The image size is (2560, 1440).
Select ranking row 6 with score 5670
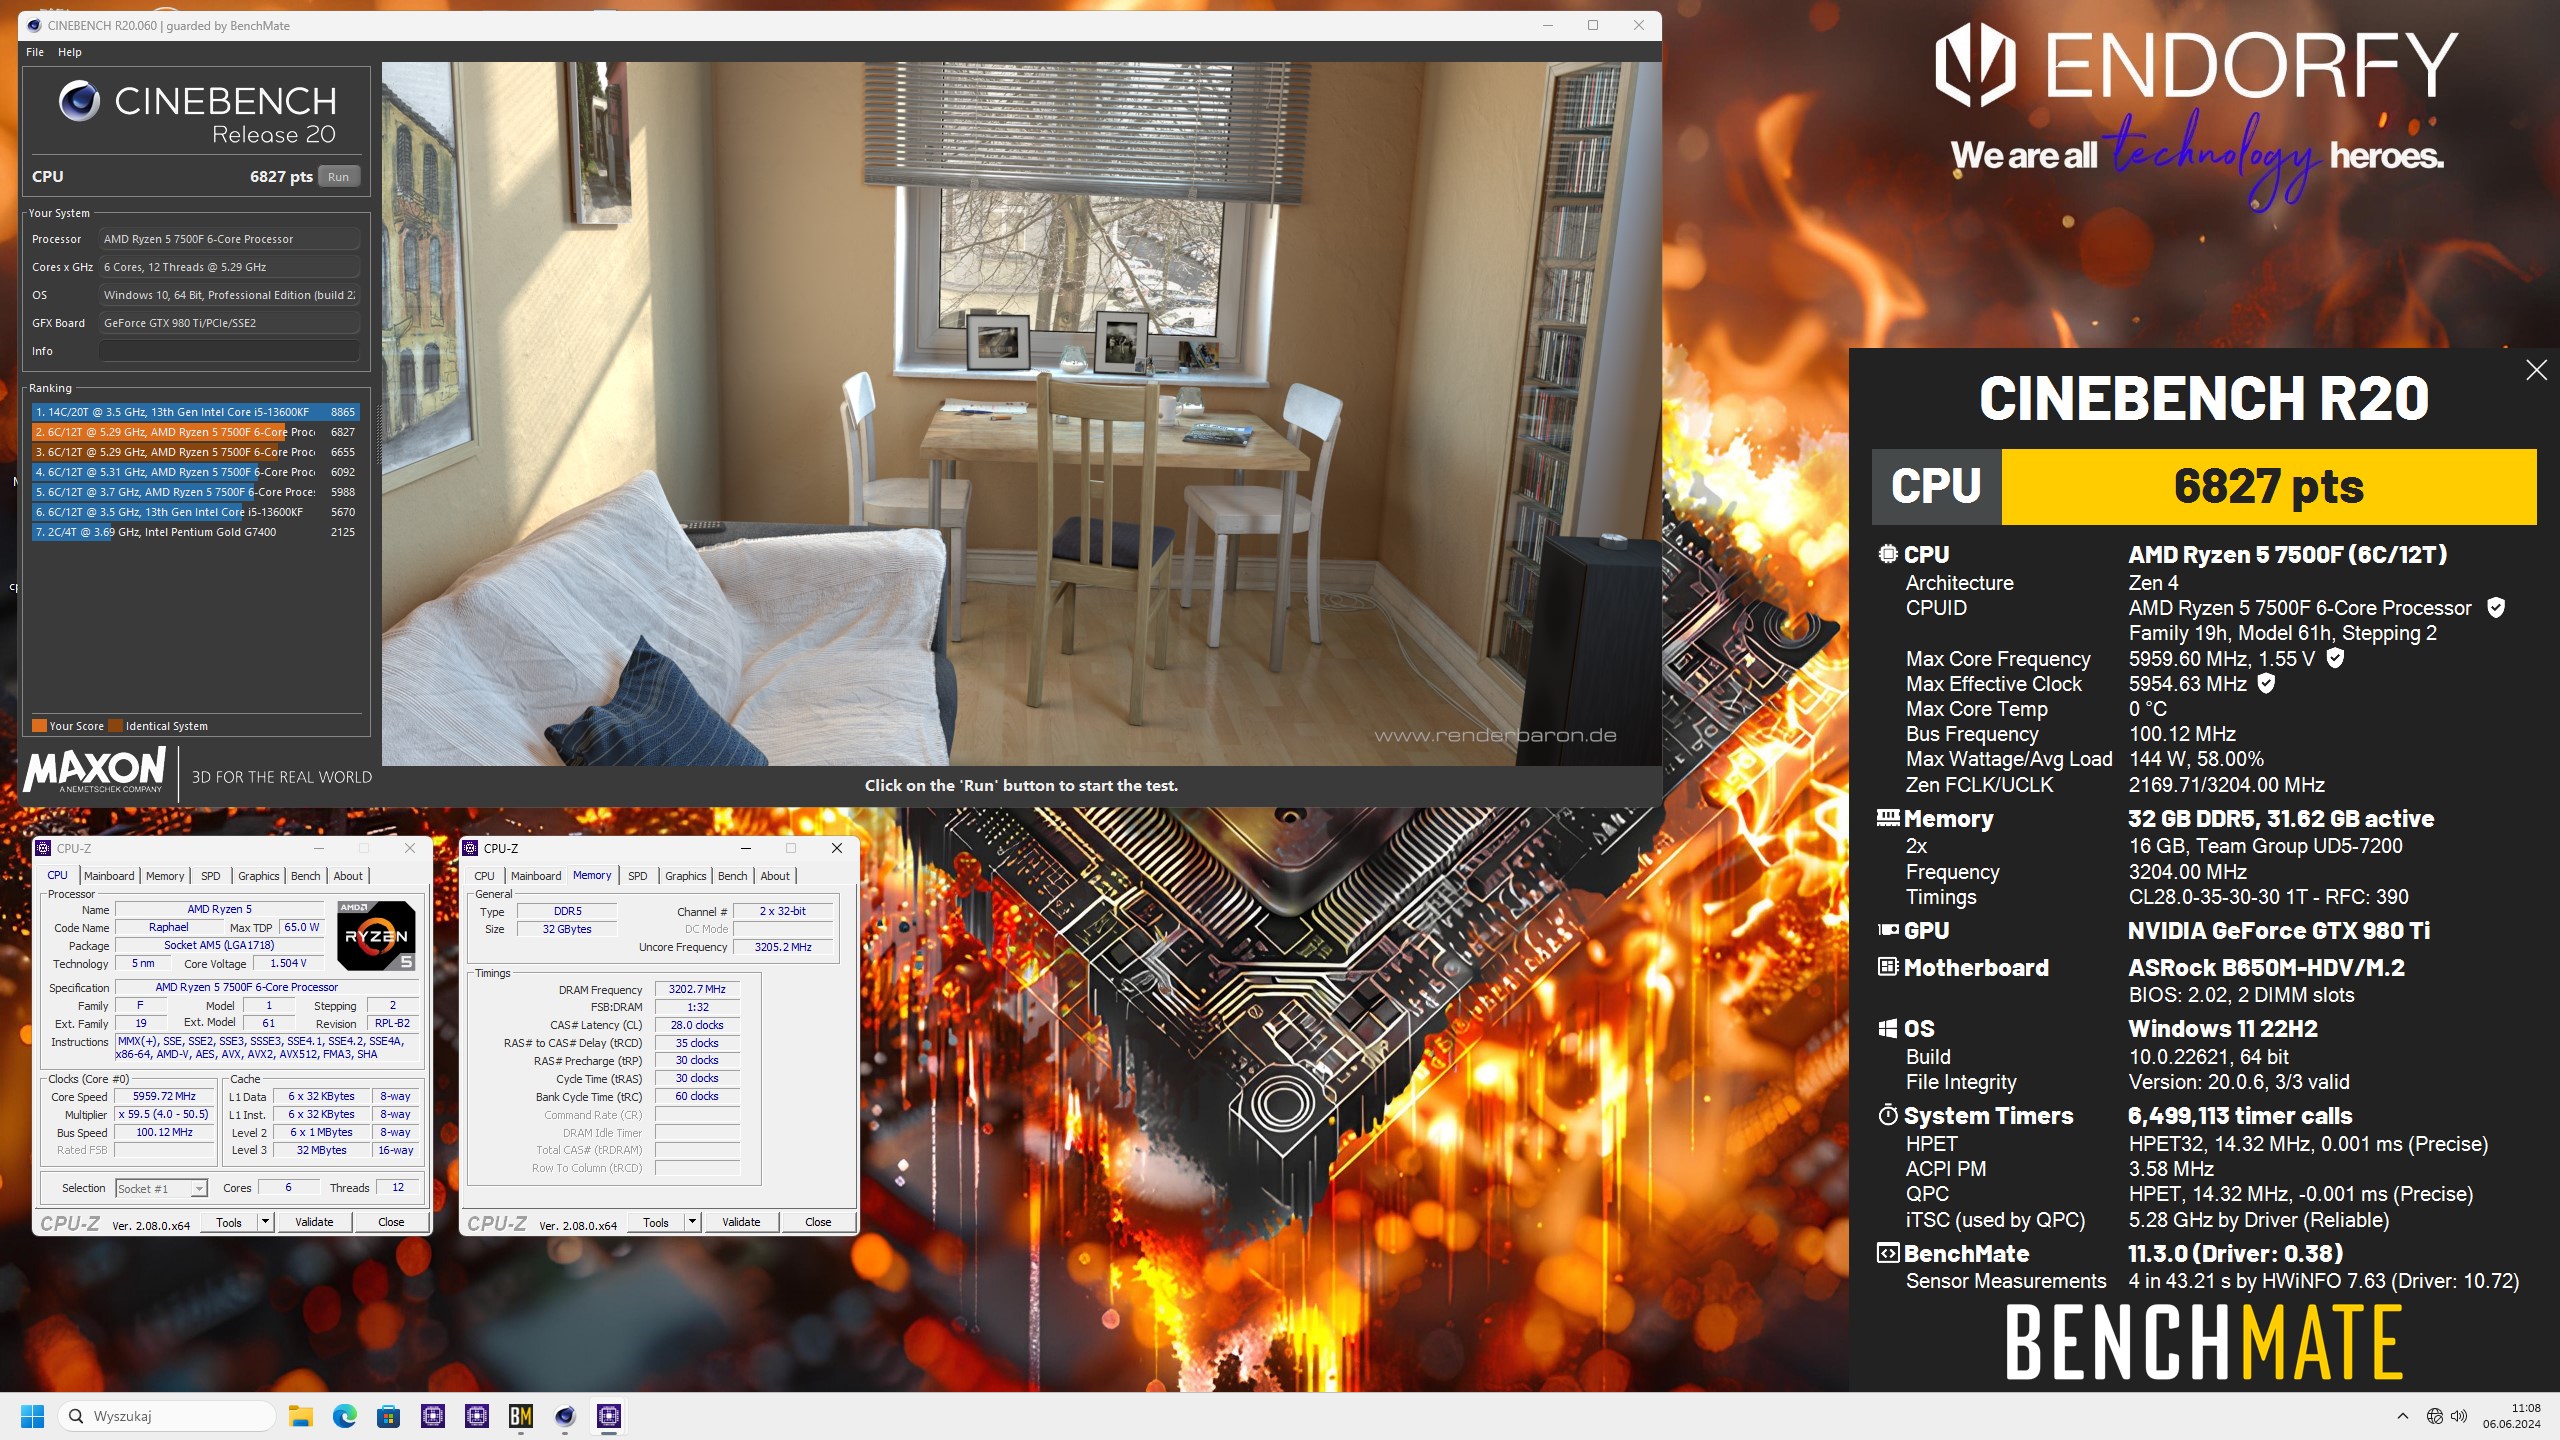(x=195, y=512)
